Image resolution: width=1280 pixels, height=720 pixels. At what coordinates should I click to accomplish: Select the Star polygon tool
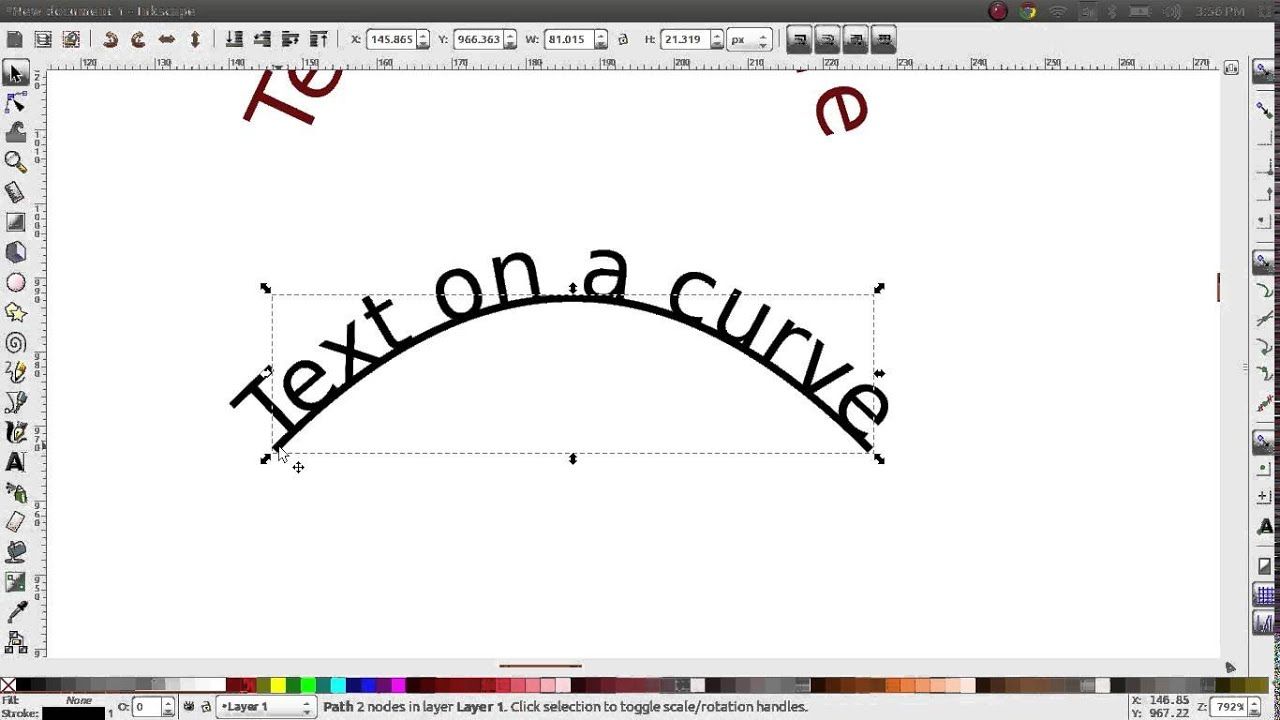click(15, 313)
